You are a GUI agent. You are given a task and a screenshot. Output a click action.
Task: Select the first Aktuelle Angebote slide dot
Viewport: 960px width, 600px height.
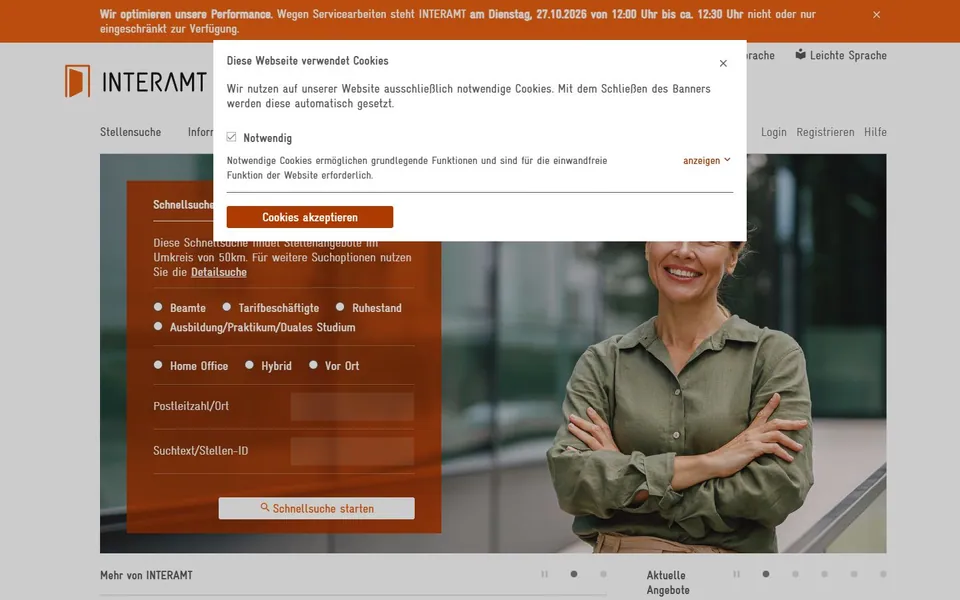point(766,574)
